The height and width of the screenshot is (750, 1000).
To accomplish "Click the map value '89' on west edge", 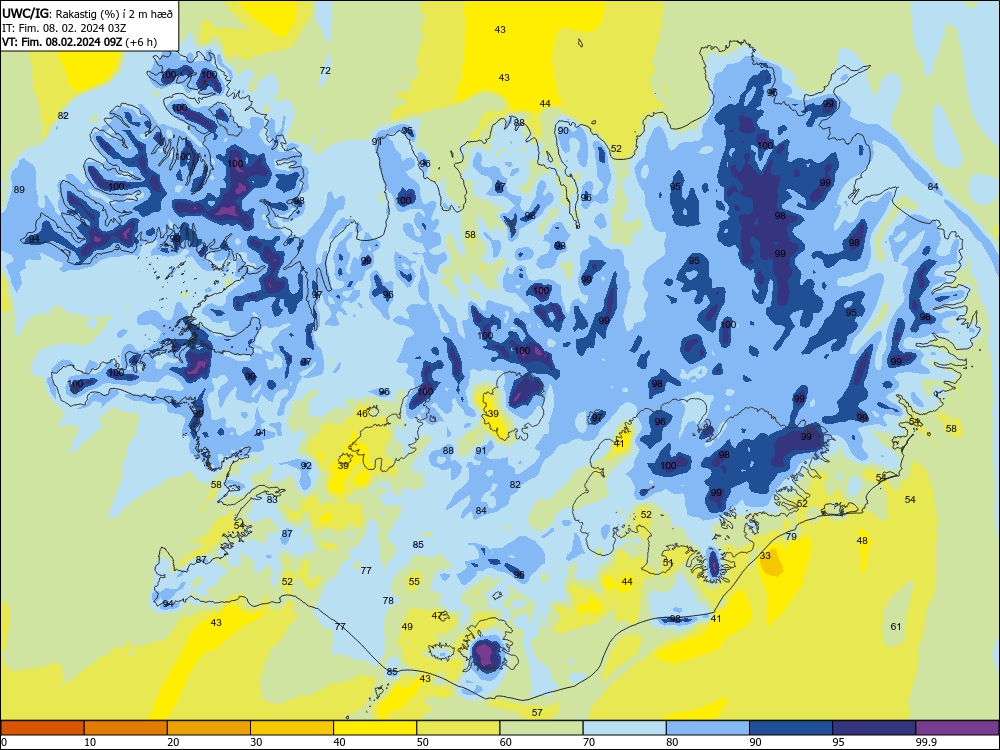I will 19,189.
